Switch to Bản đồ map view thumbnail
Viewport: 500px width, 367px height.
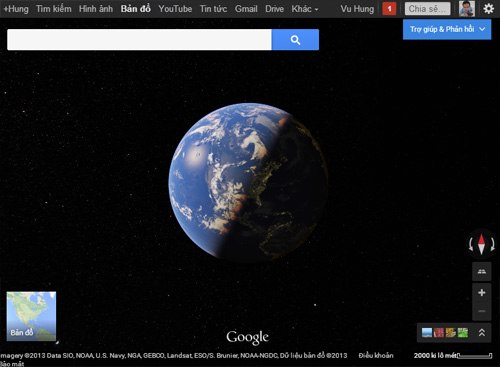31,316
